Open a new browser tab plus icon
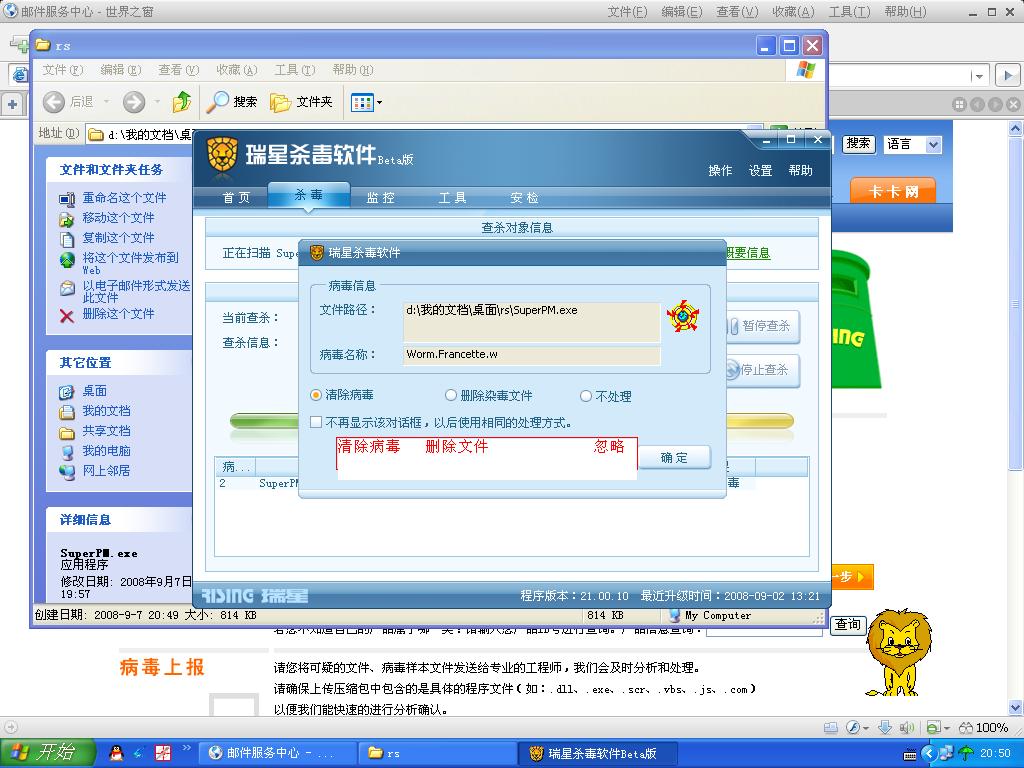Image resolution: width=1024 pixels, height=768 pixels. coord(12,104)
